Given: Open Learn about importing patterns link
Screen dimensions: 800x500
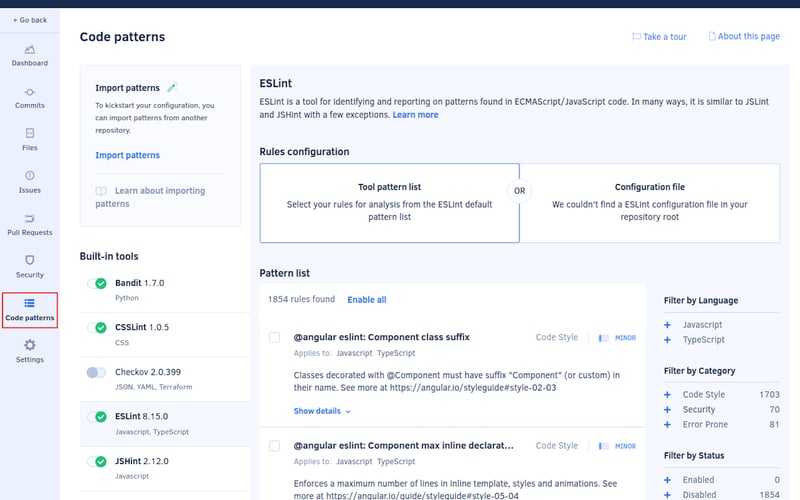Looking at the screenshot, I should (150, 197).
